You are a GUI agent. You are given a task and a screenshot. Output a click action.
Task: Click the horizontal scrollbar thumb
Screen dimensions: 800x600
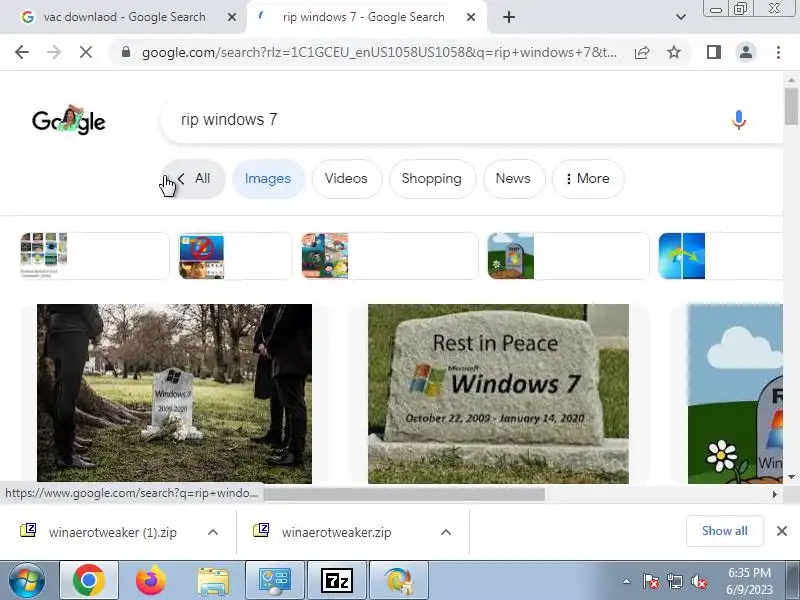coord(404,494)
